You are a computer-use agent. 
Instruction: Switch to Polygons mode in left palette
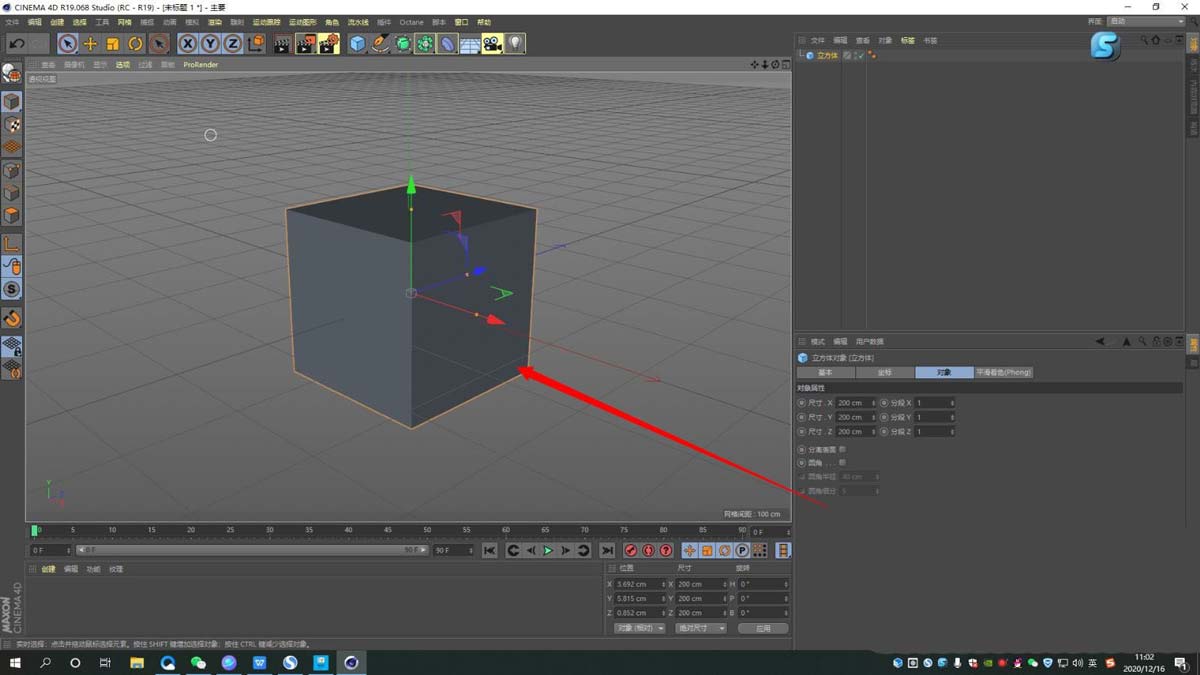[x=12, y=215]
